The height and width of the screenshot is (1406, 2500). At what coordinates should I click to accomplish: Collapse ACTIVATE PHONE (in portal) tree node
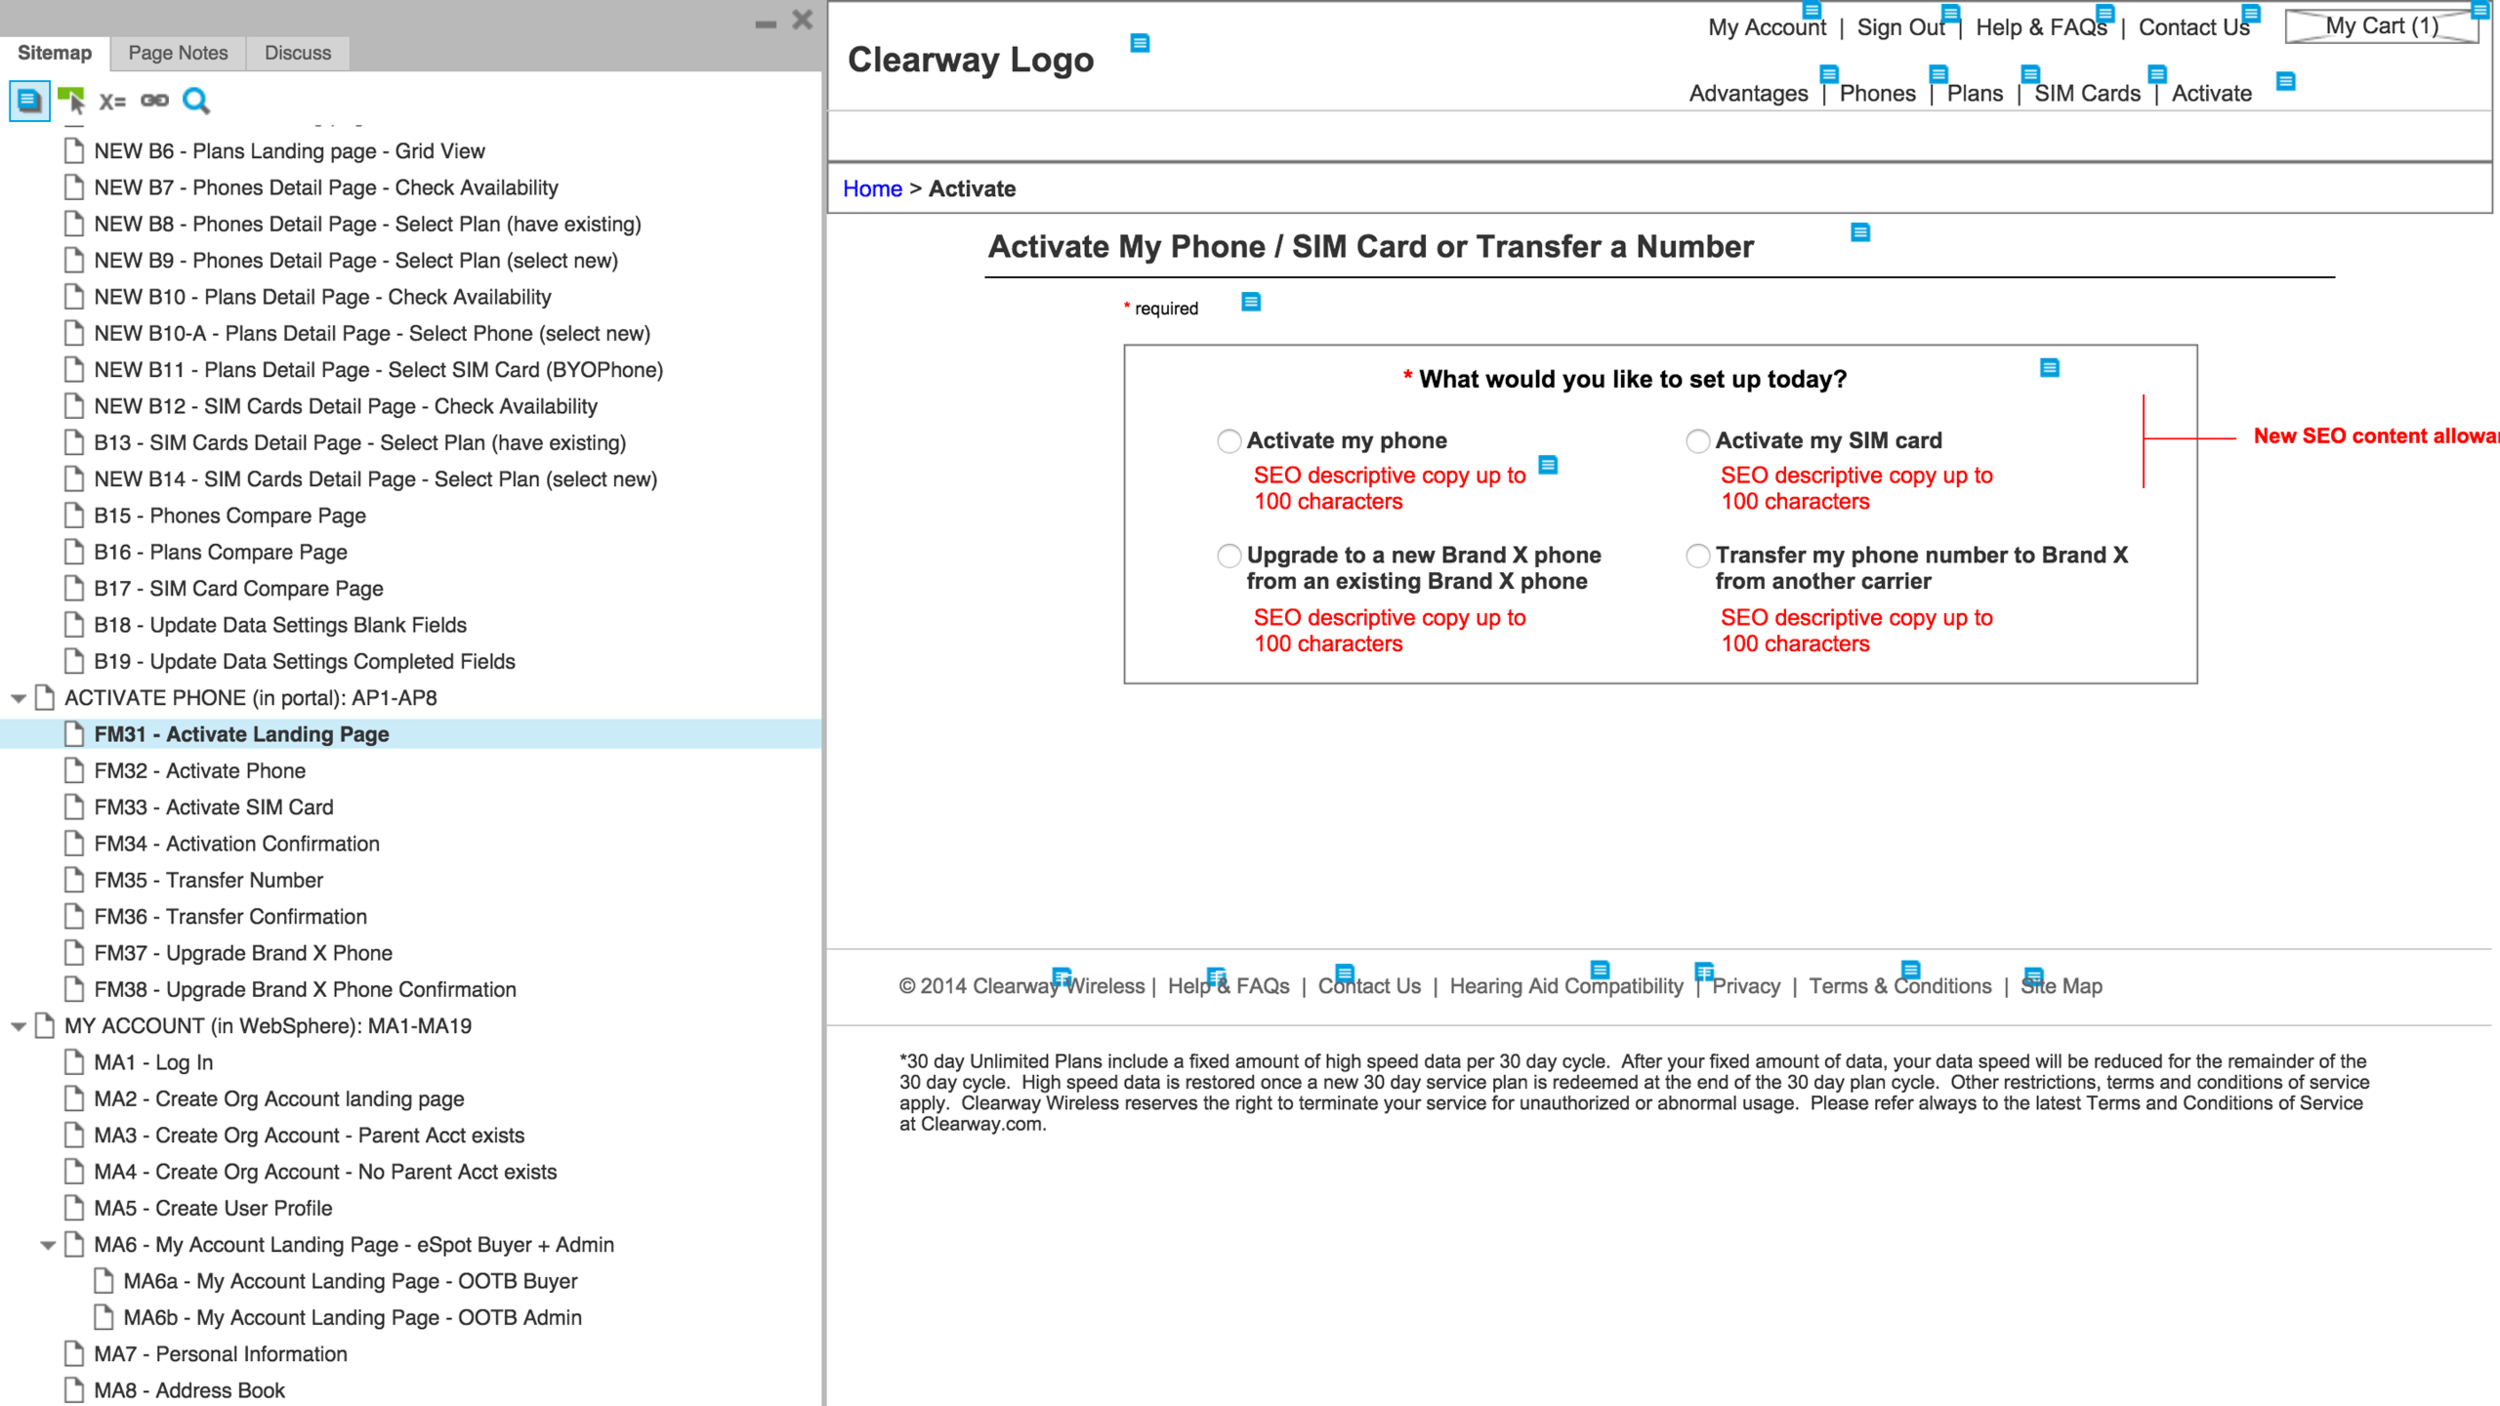[x=18, y=698]
